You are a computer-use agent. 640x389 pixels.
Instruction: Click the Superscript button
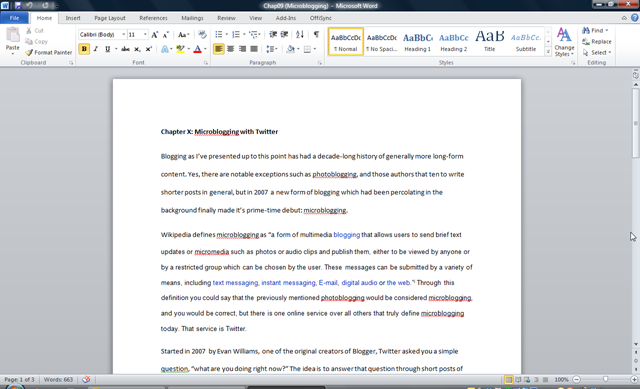point(149,49)
